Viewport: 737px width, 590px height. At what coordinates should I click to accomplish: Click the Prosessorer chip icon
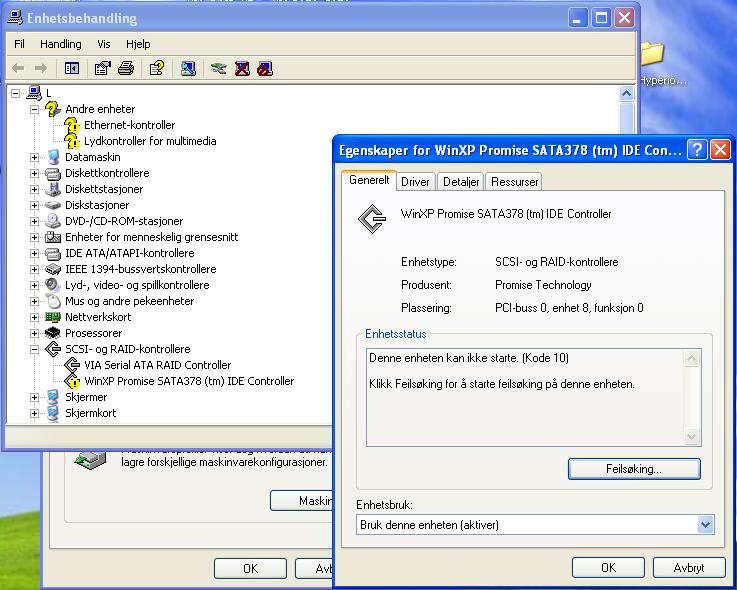point(53,333)
